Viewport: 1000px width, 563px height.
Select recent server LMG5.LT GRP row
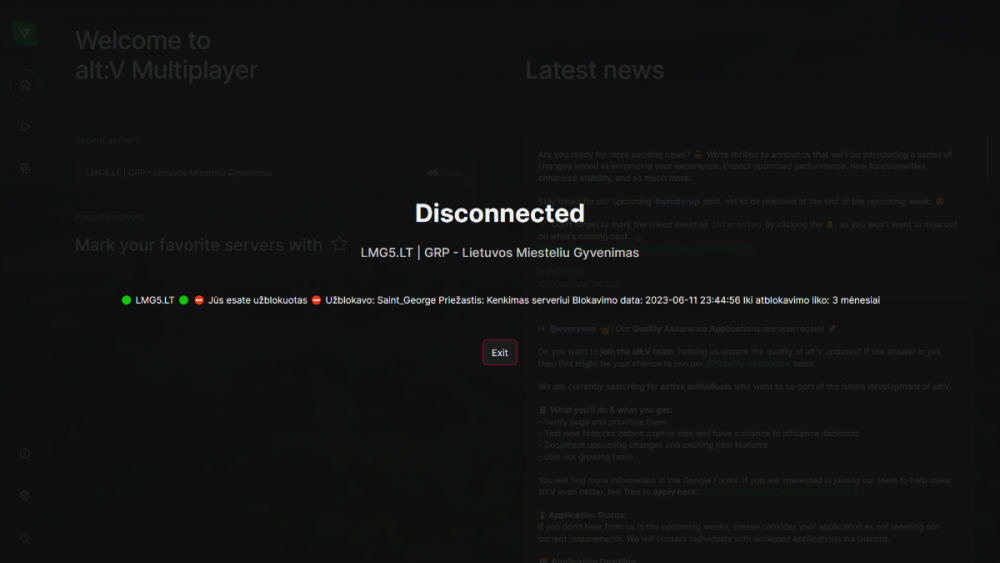275,173
